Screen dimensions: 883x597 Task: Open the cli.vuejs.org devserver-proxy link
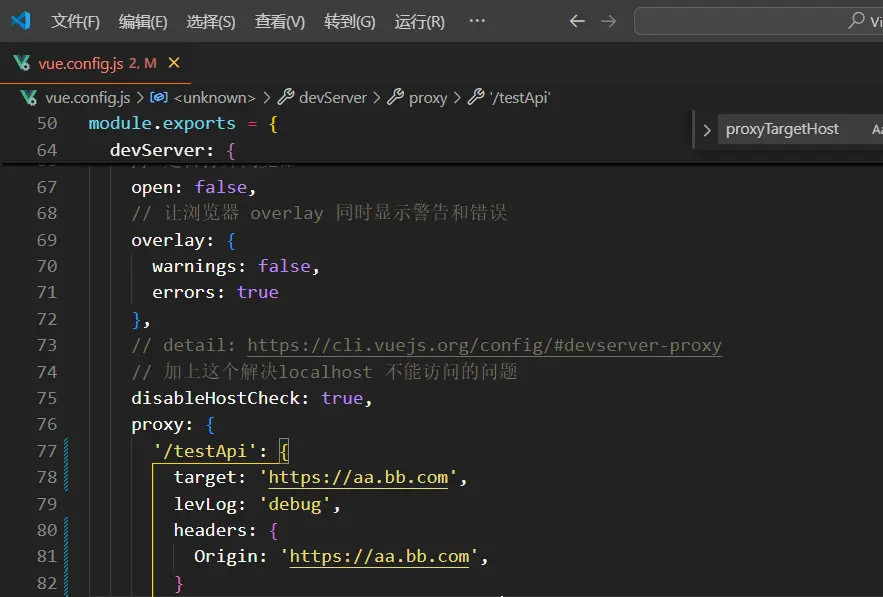pos(484,345)
